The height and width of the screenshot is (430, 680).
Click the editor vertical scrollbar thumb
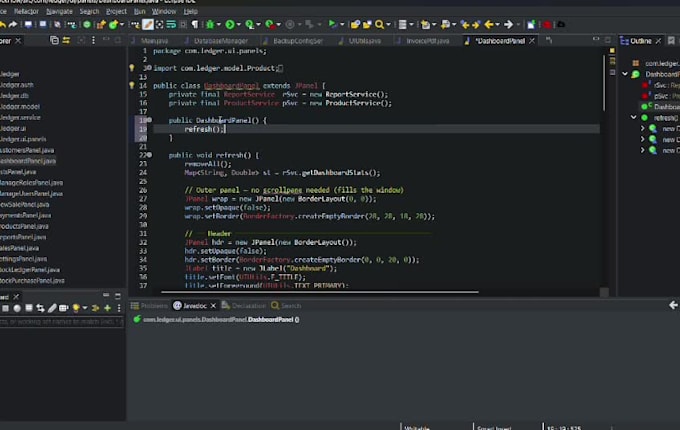pyautogui.click(x=603, y=82)
